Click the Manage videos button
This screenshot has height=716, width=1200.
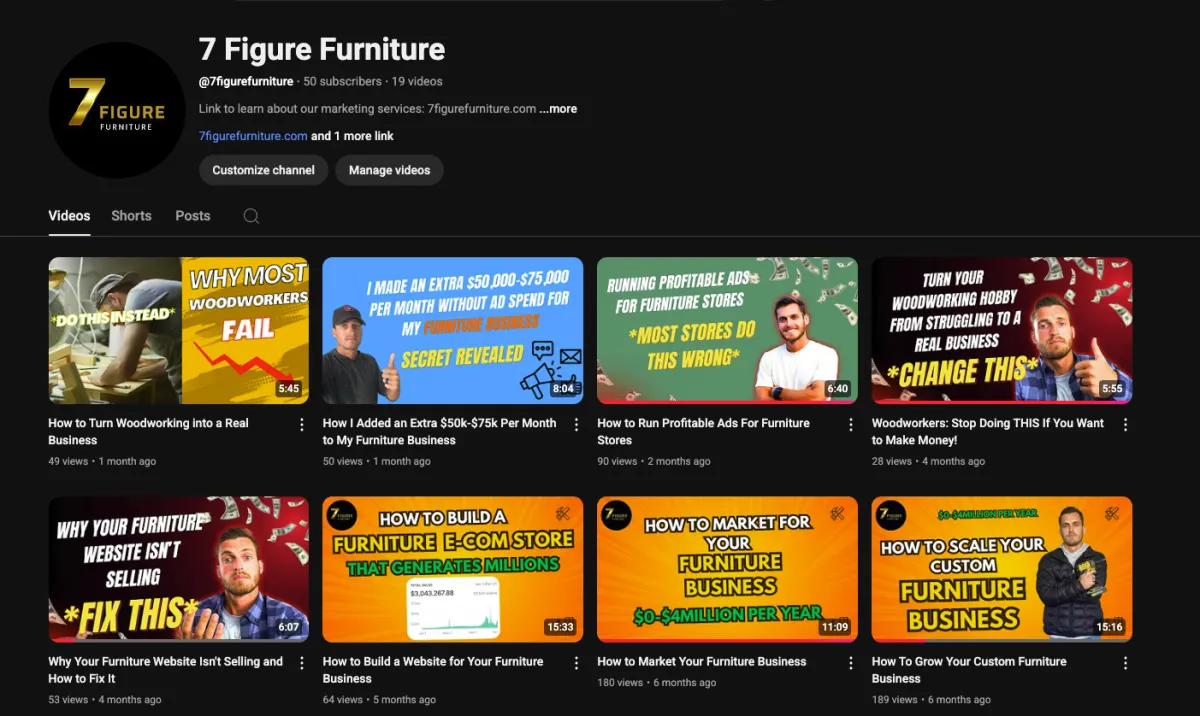click(x=389, y=170)
